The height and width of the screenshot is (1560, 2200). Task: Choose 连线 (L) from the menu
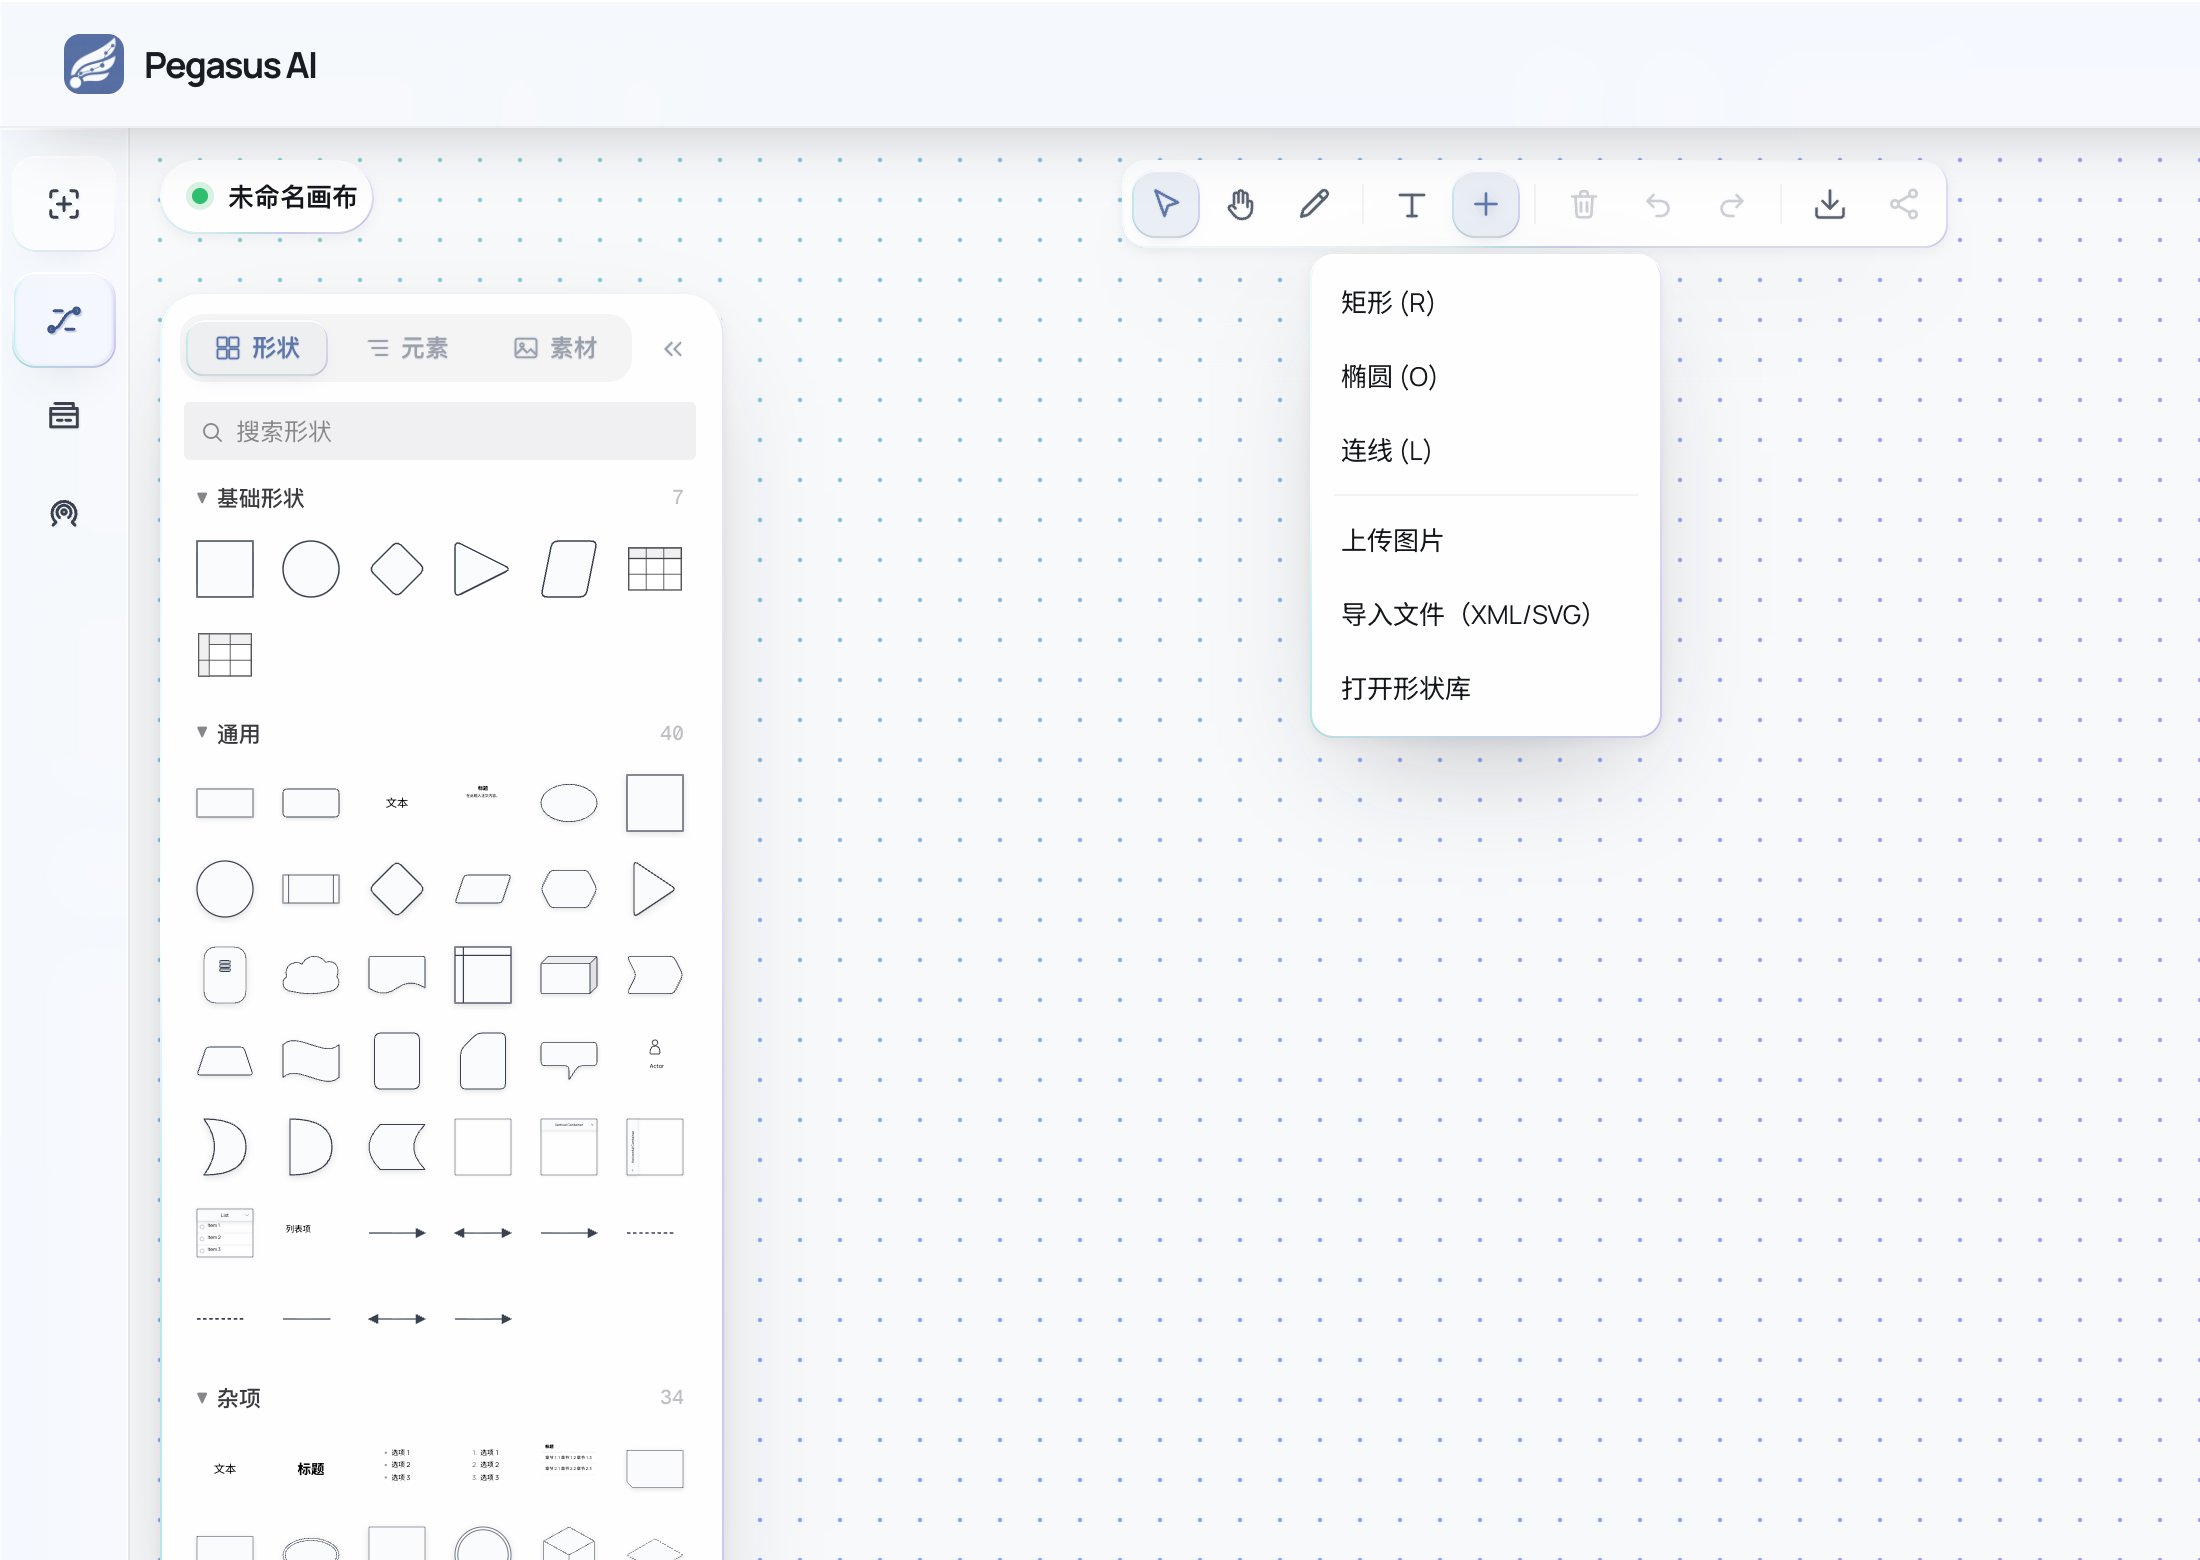[1485, 450]
